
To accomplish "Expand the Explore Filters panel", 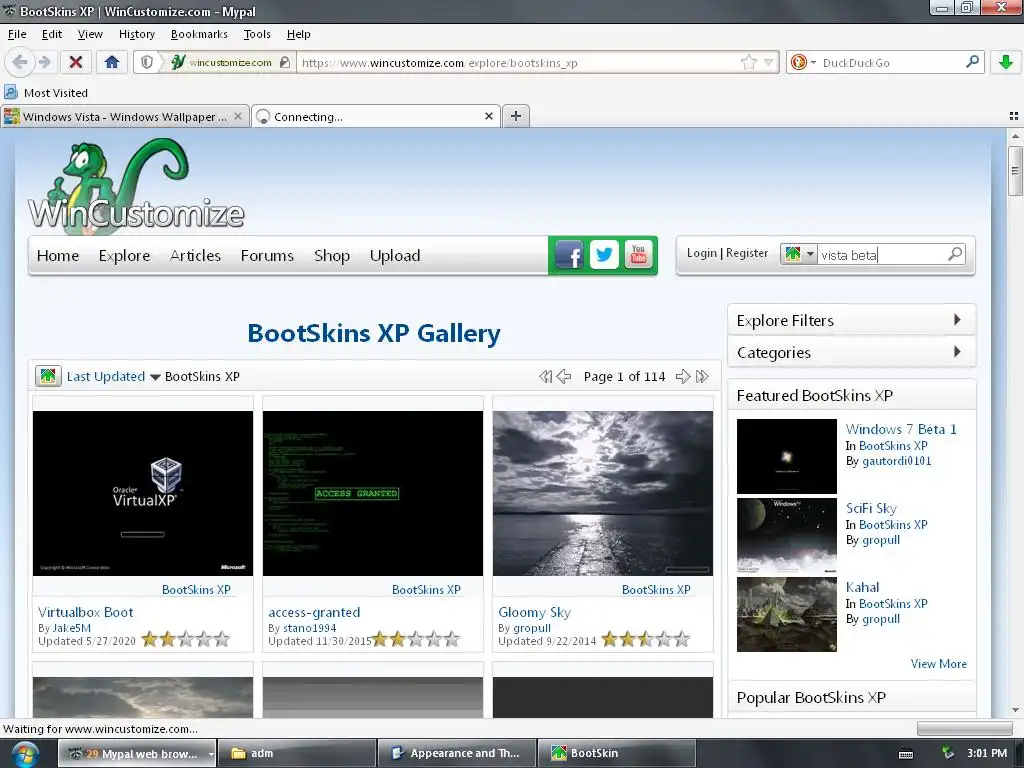I will [851, 321].
